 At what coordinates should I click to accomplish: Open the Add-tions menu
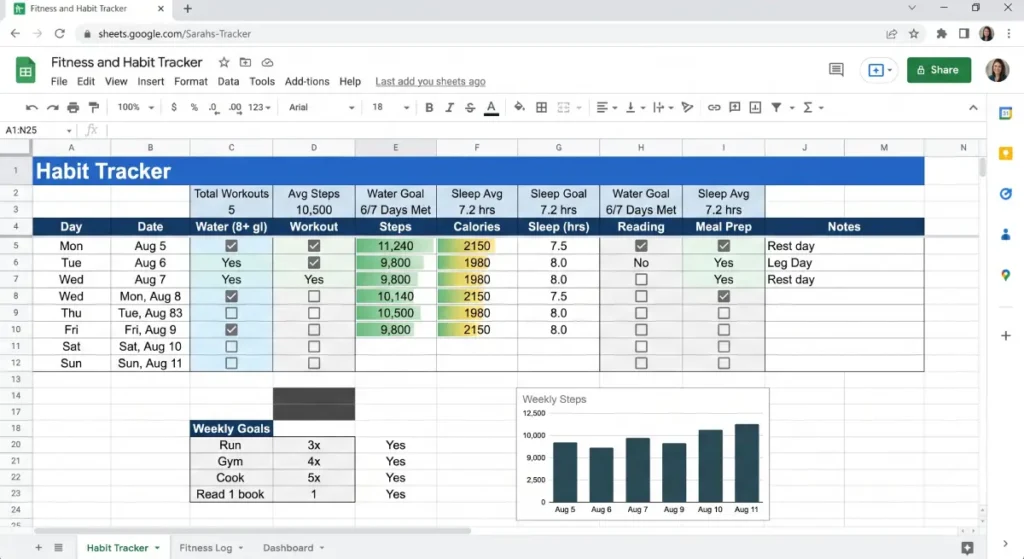tap(307, 82)
